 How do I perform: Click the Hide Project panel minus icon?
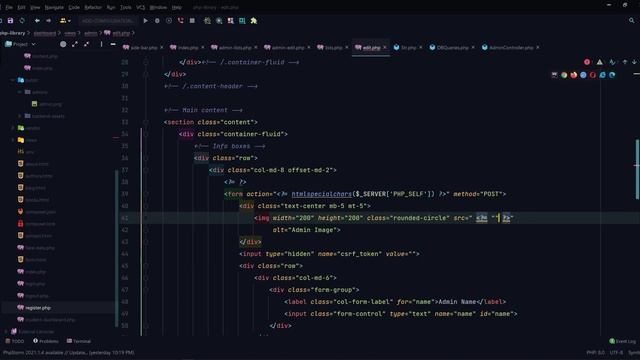coord(113,44)
